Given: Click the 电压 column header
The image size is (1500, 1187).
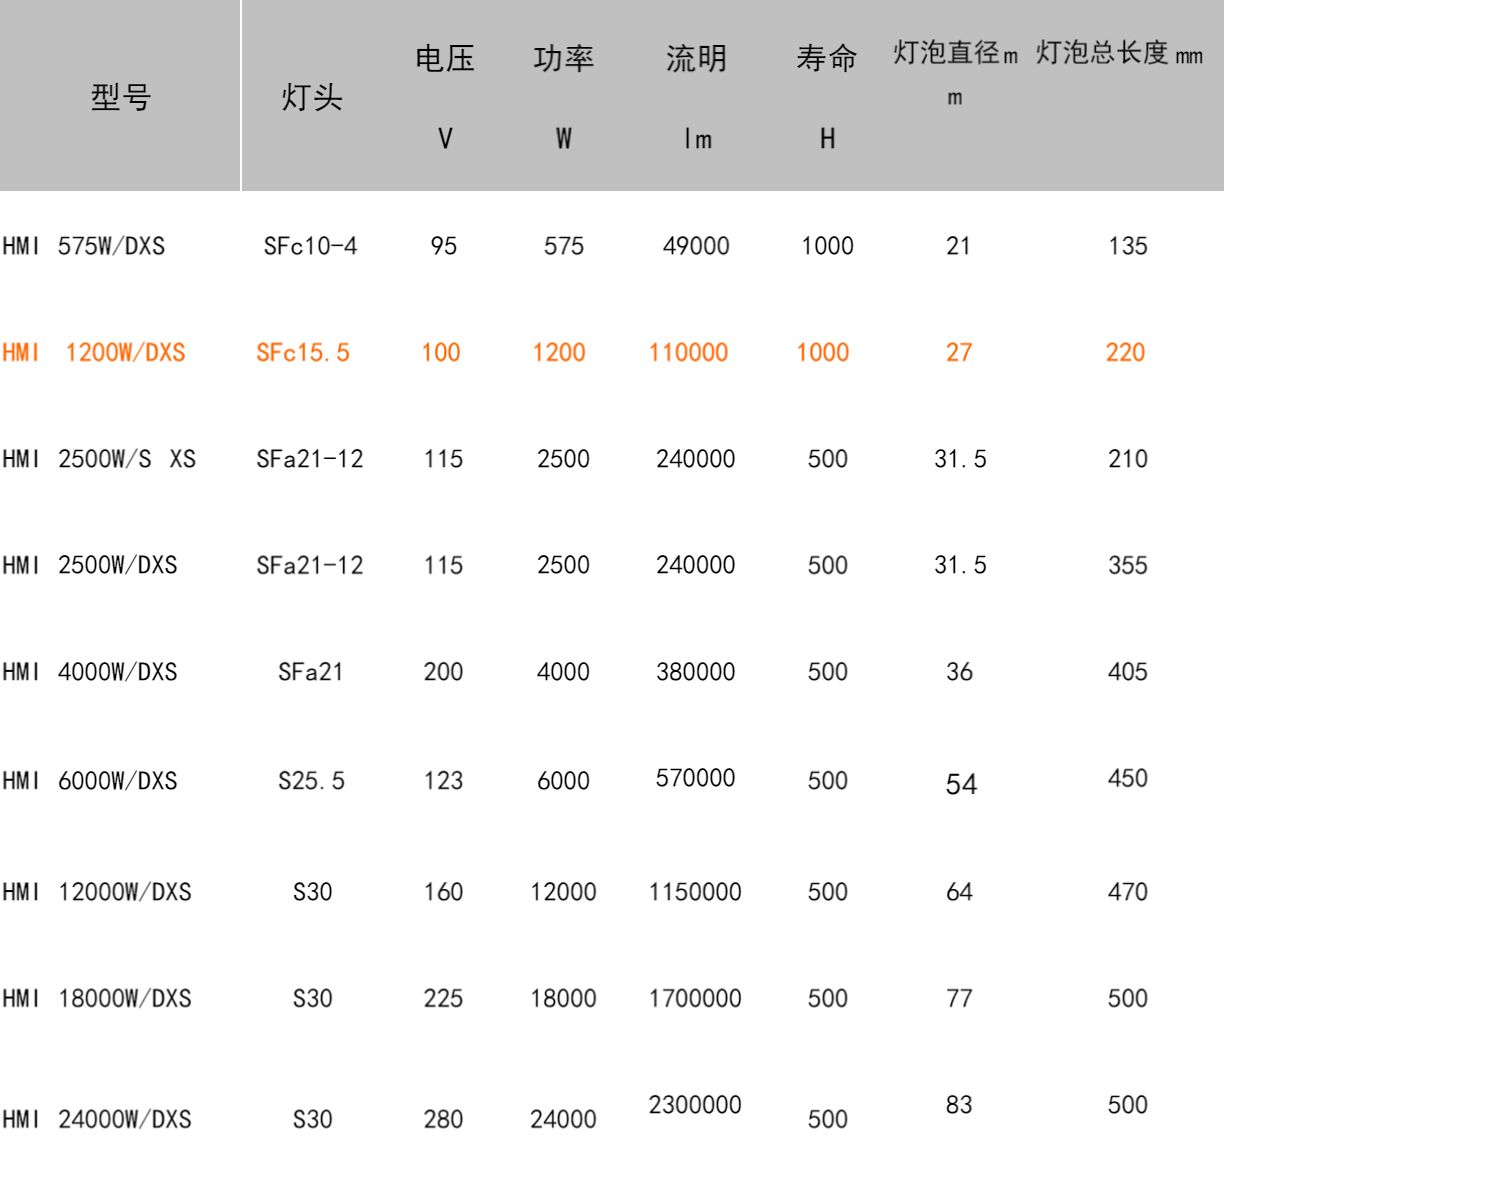Looking at the screenshot, I should click(445, 59).
